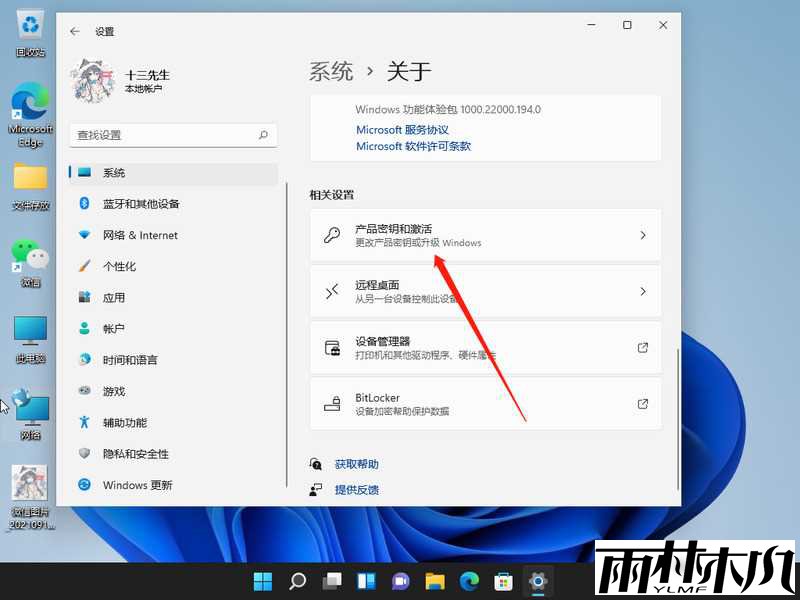Select the 网络 & Internet sidebar icon
Viewport: 800px width, 600px height.
tap(84, 235)
